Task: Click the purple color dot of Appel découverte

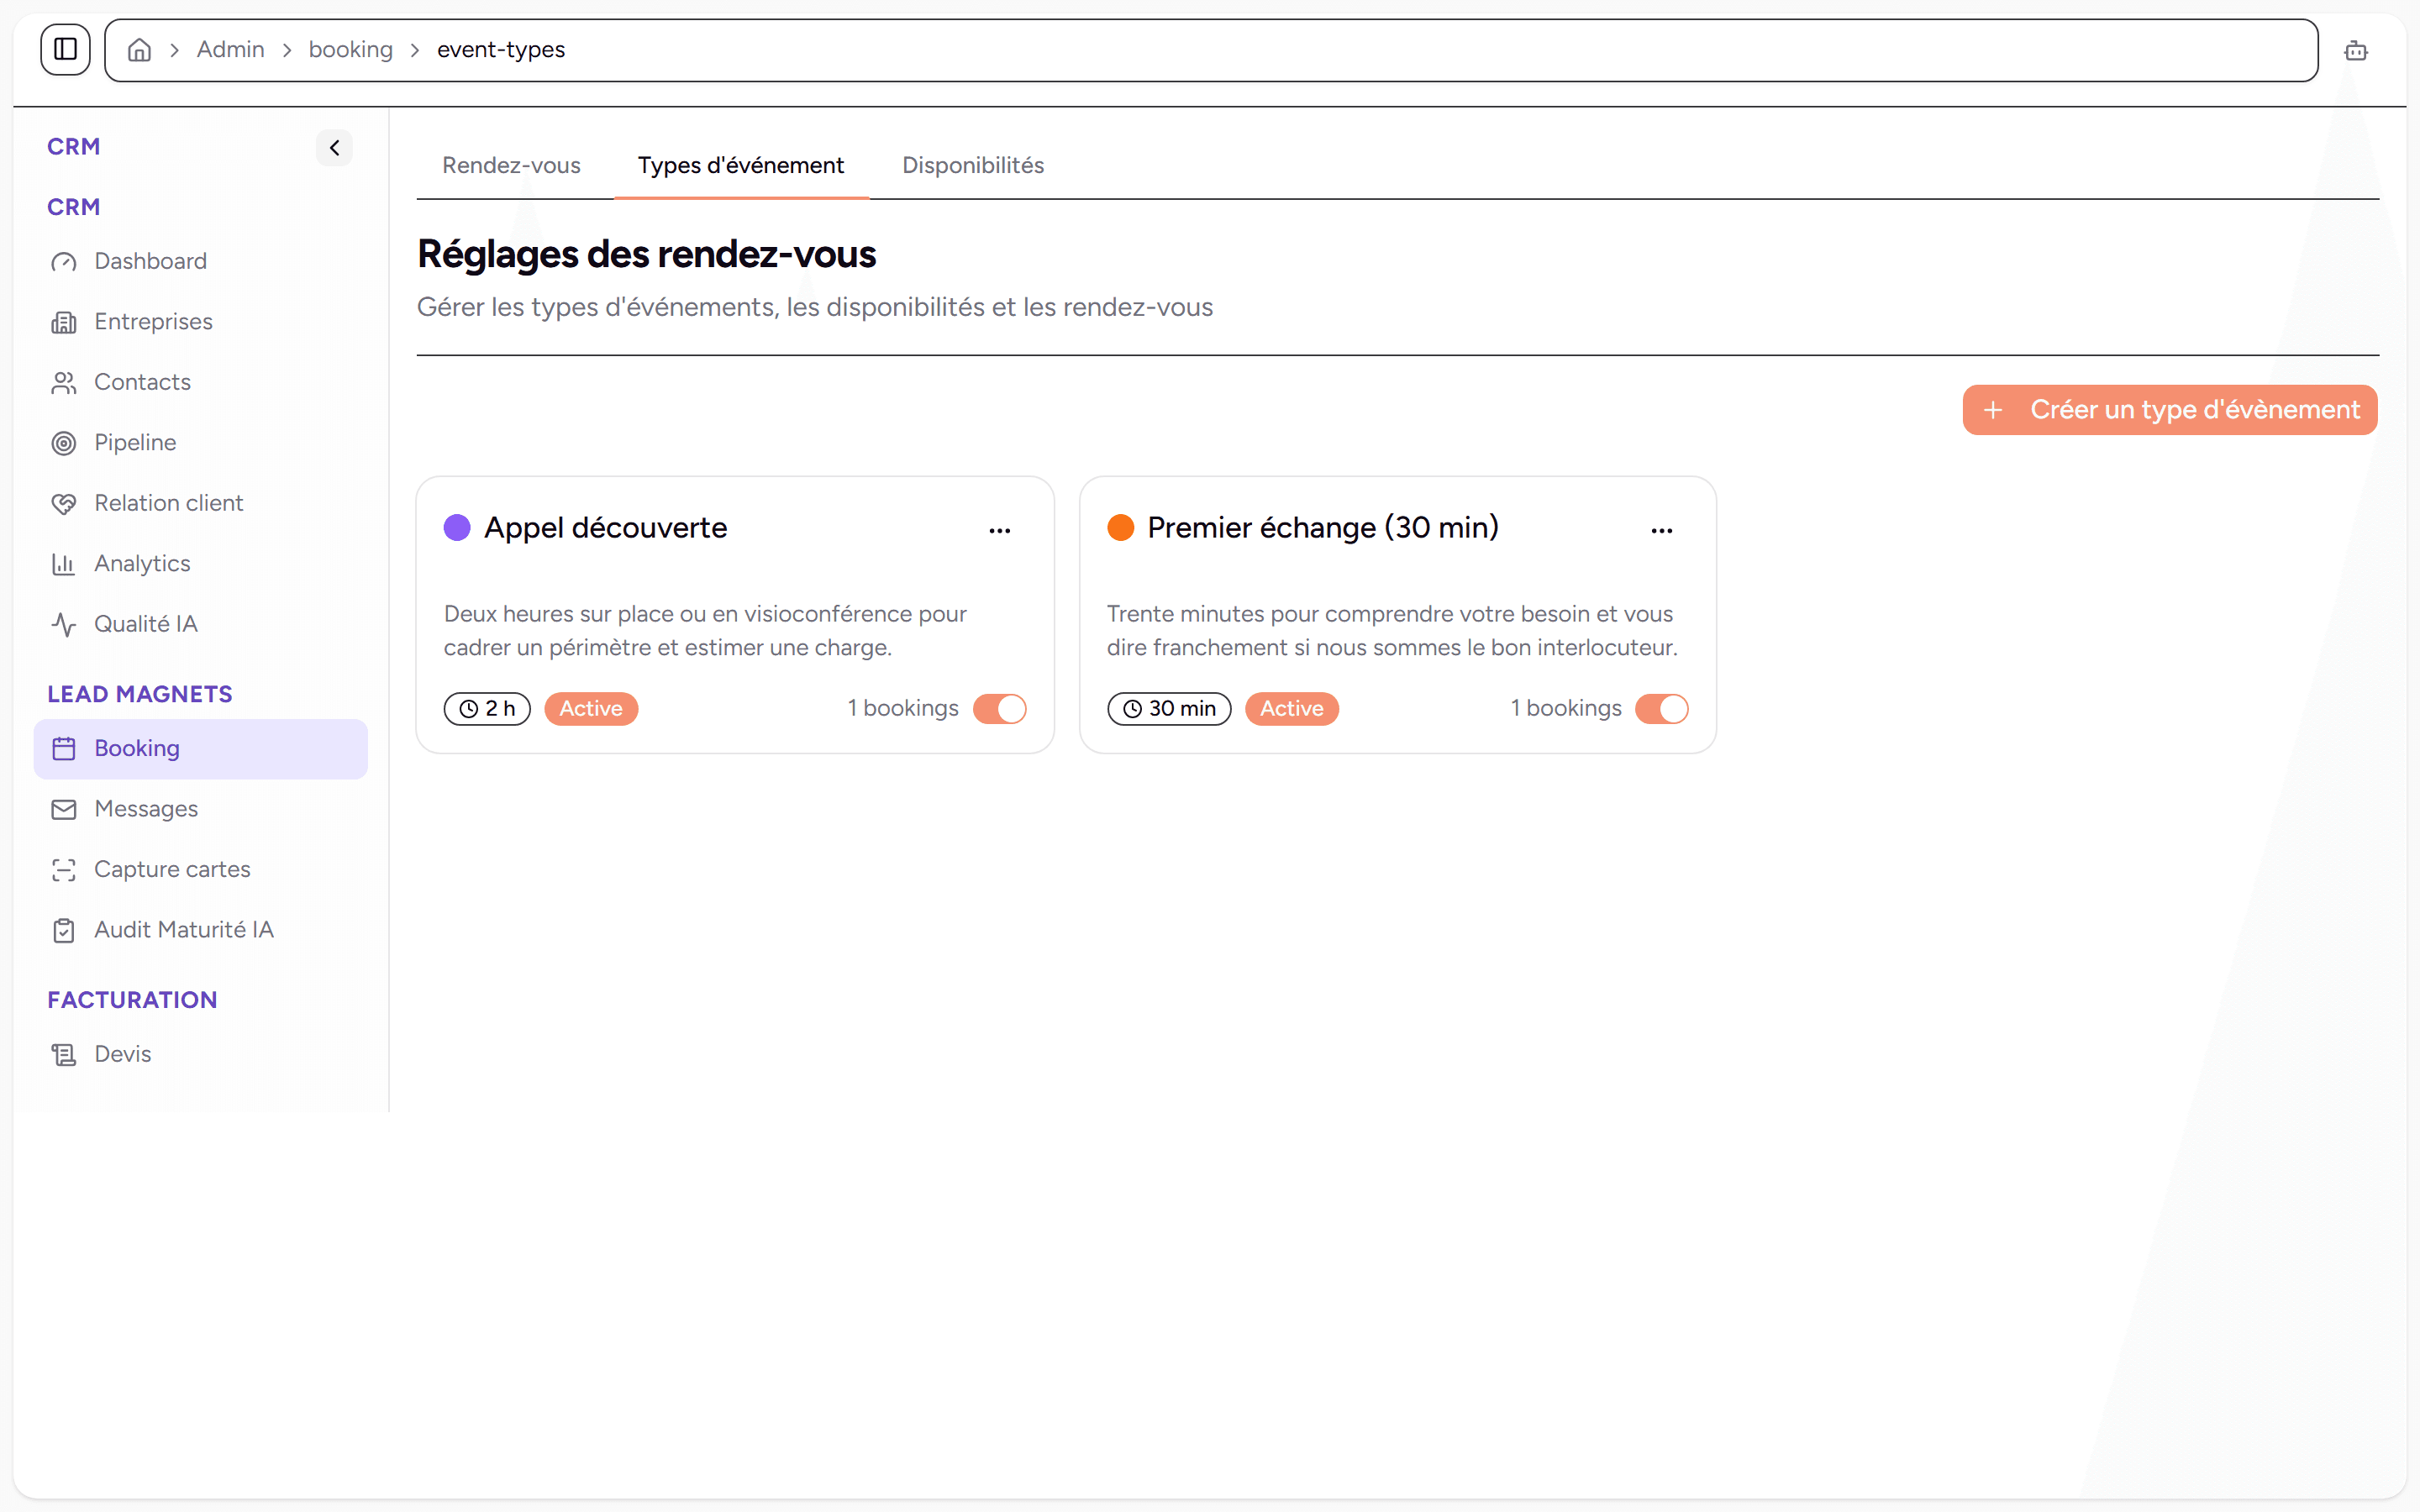Action: [457, 528]
